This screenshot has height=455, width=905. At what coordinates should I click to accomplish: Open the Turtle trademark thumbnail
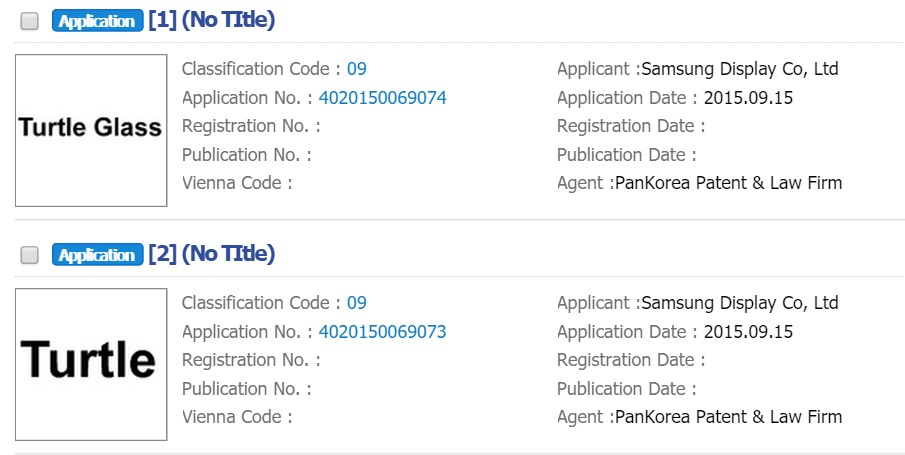tap(91, 364)
